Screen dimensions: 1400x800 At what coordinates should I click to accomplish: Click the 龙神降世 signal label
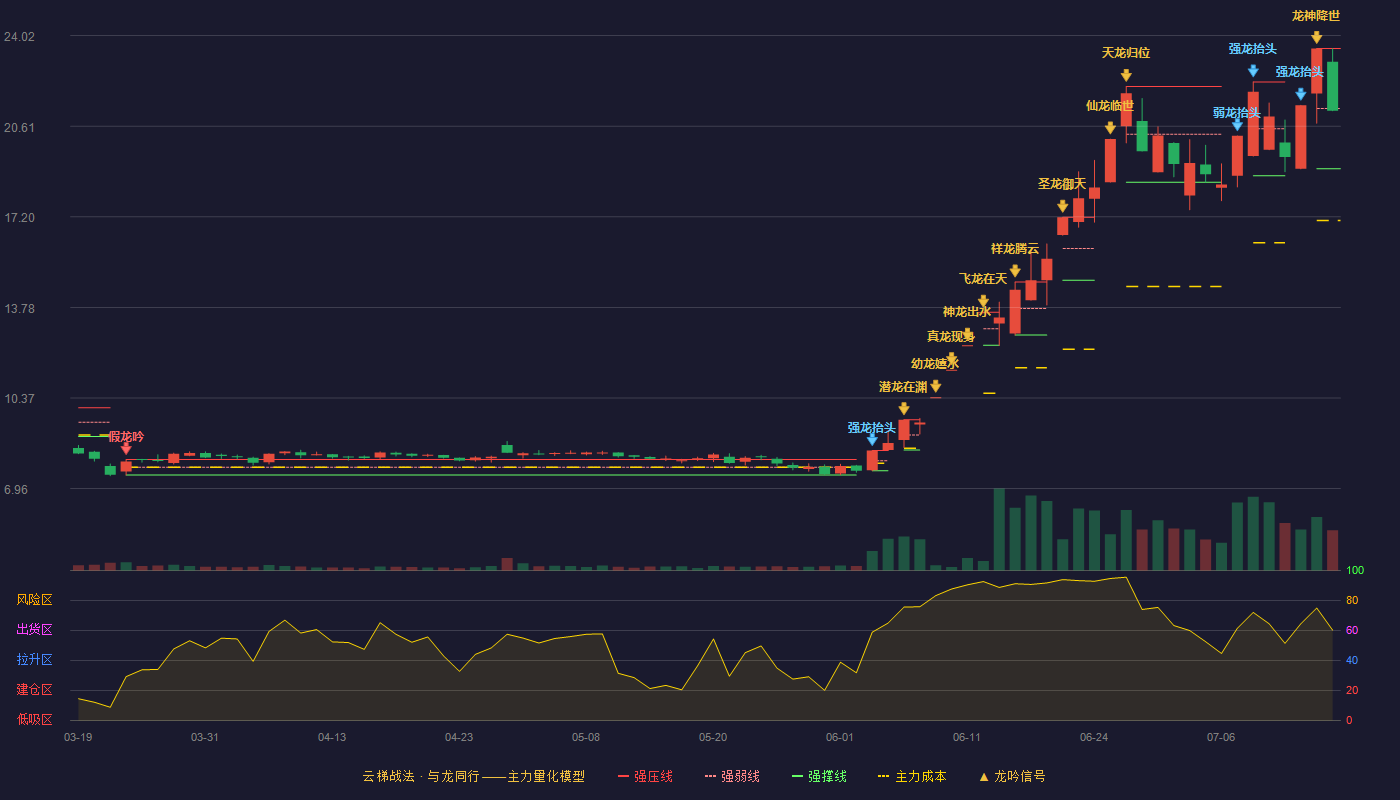(x=1316, y=15)
